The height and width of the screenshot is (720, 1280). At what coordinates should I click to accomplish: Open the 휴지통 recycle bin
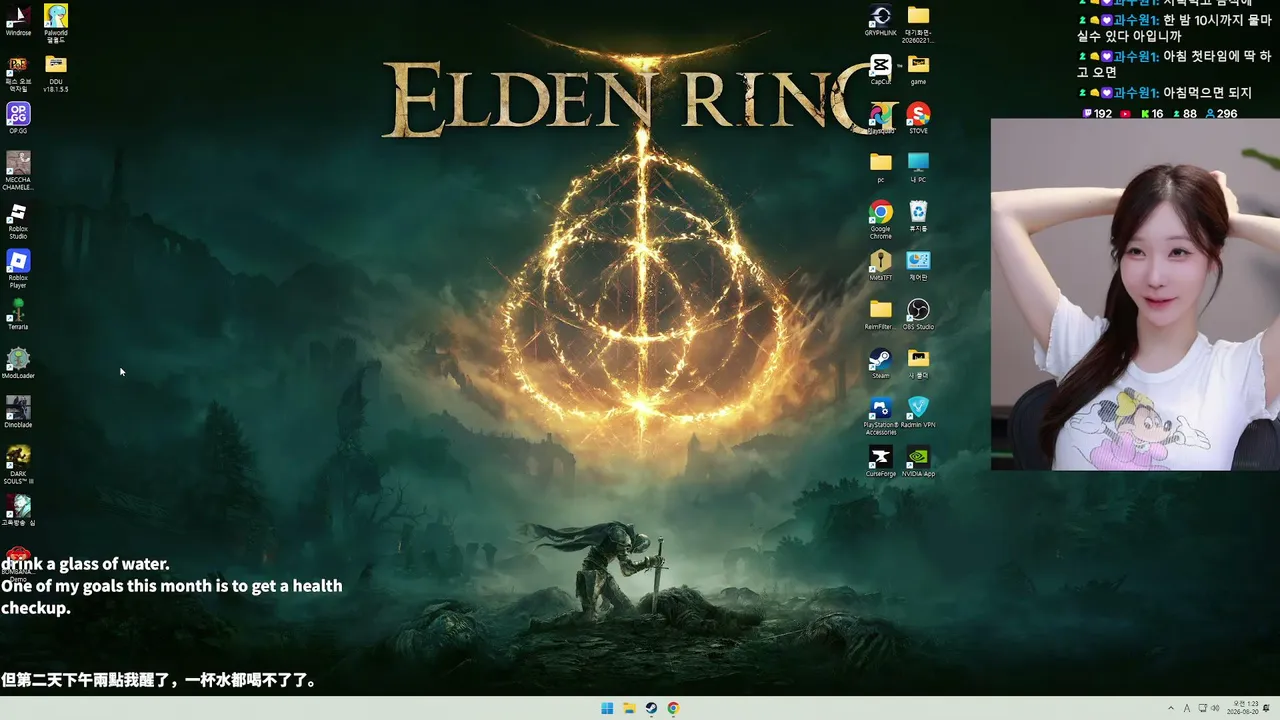[918, 216]
